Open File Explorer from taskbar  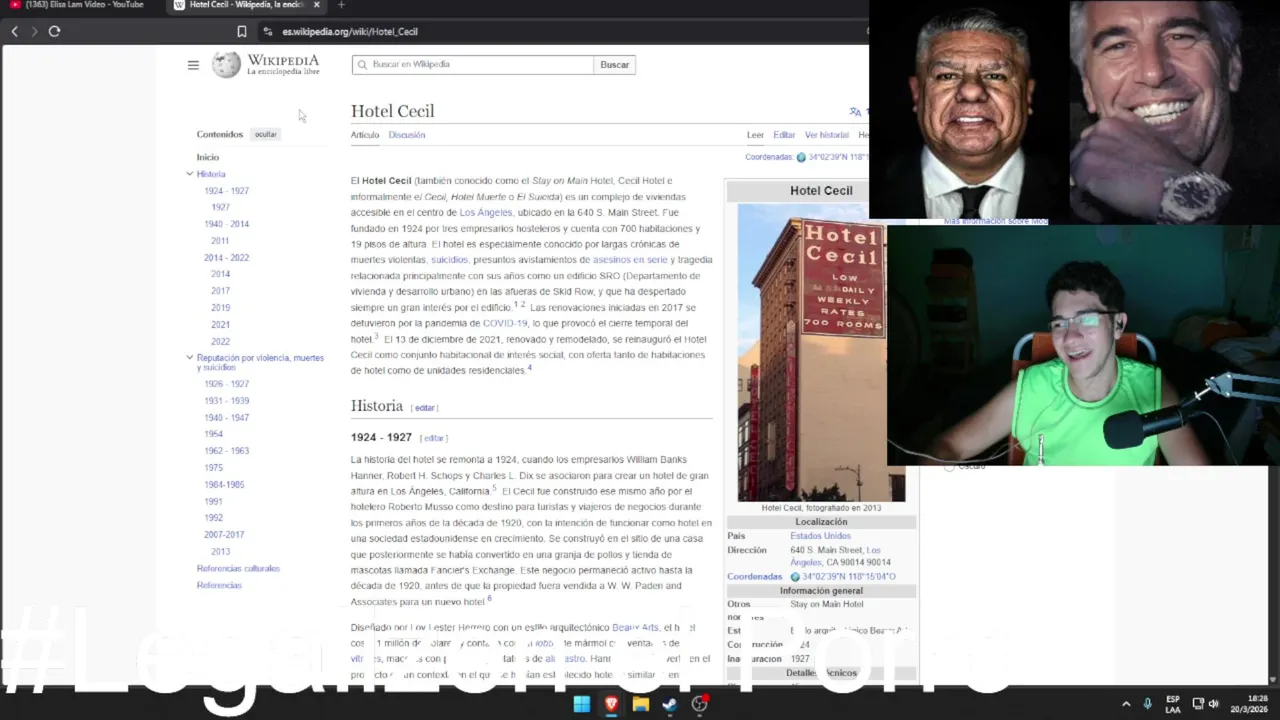(640, 704)
